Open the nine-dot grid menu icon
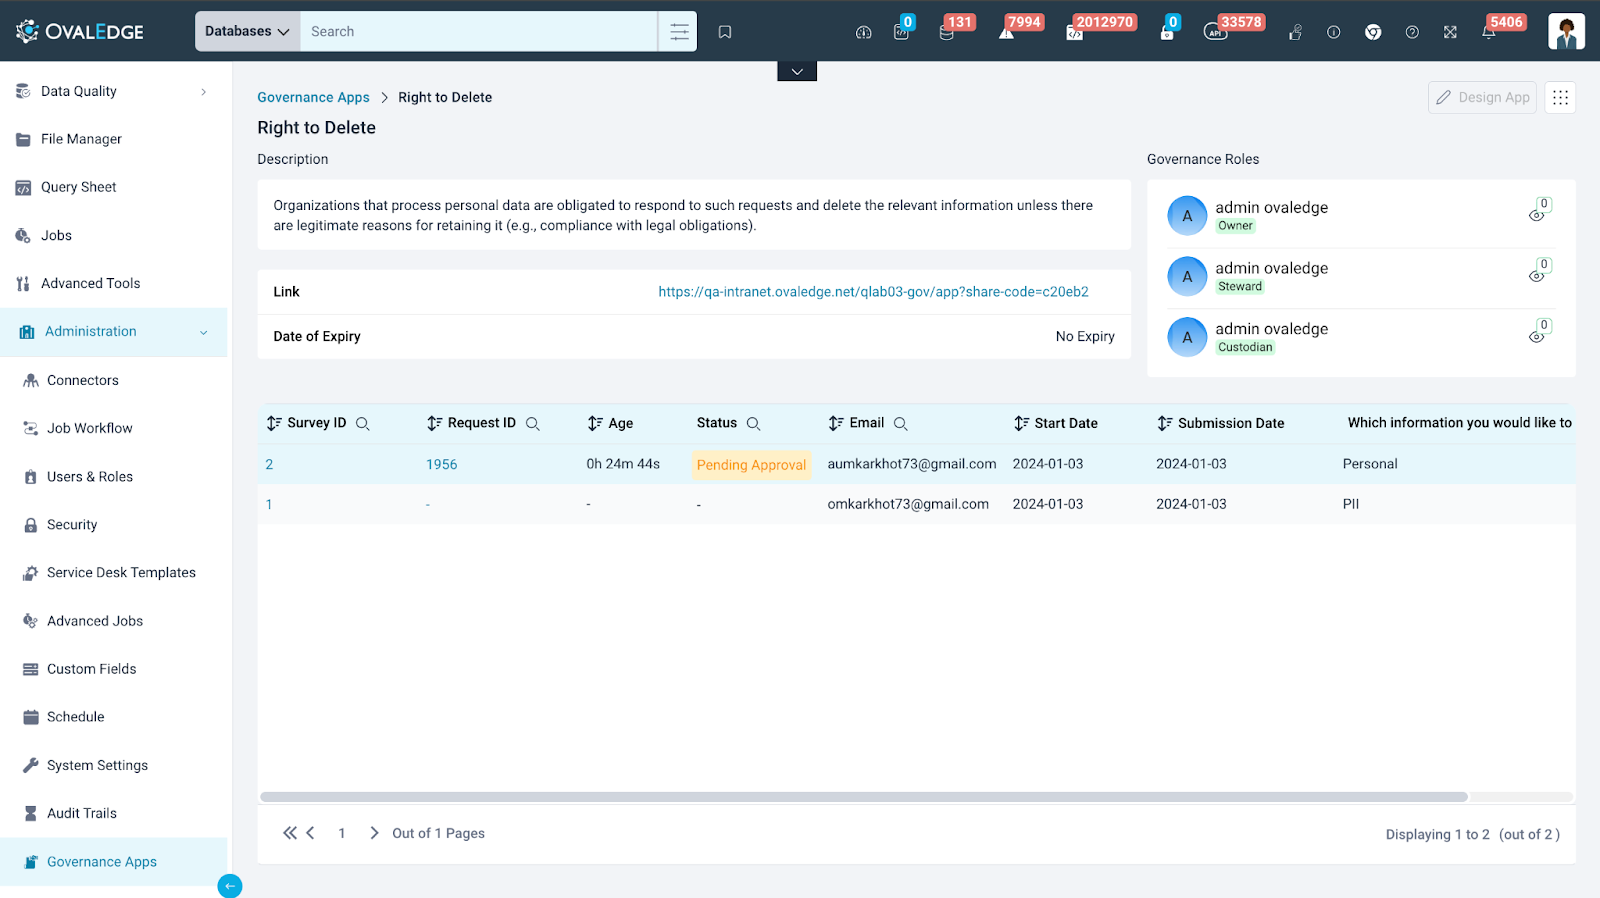Image resolution: width=1600 pixels, height=898 pixels. click(x=1560, y=97)
